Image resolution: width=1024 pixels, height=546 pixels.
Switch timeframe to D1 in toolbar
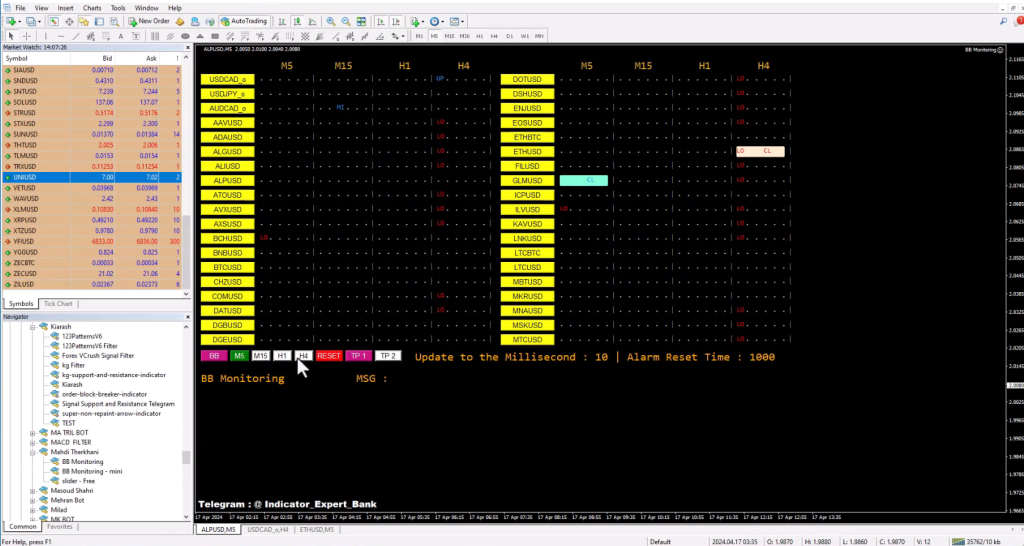[509, 36]
